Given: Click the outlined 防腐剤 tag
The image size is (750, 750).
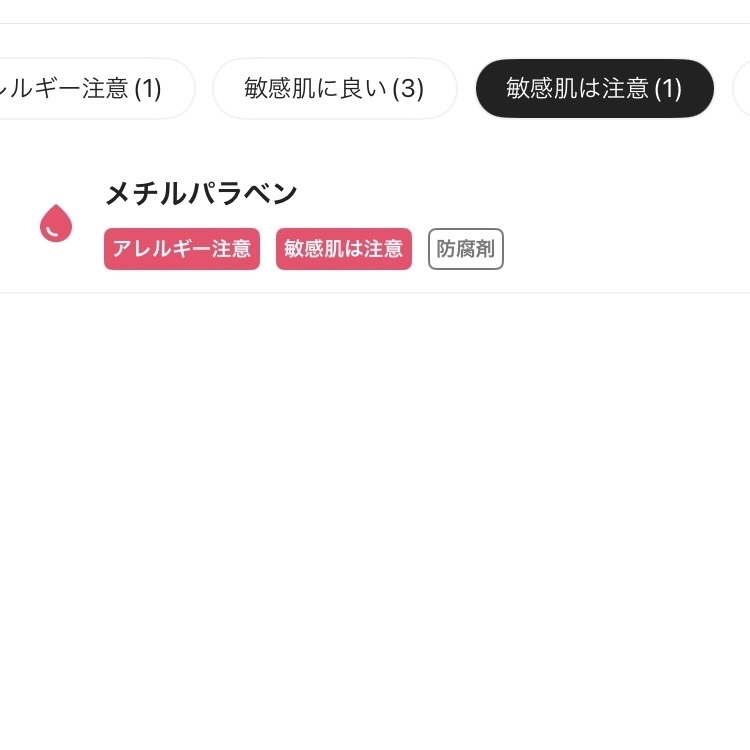Looking at the screenshot, I should click(465, 249).
